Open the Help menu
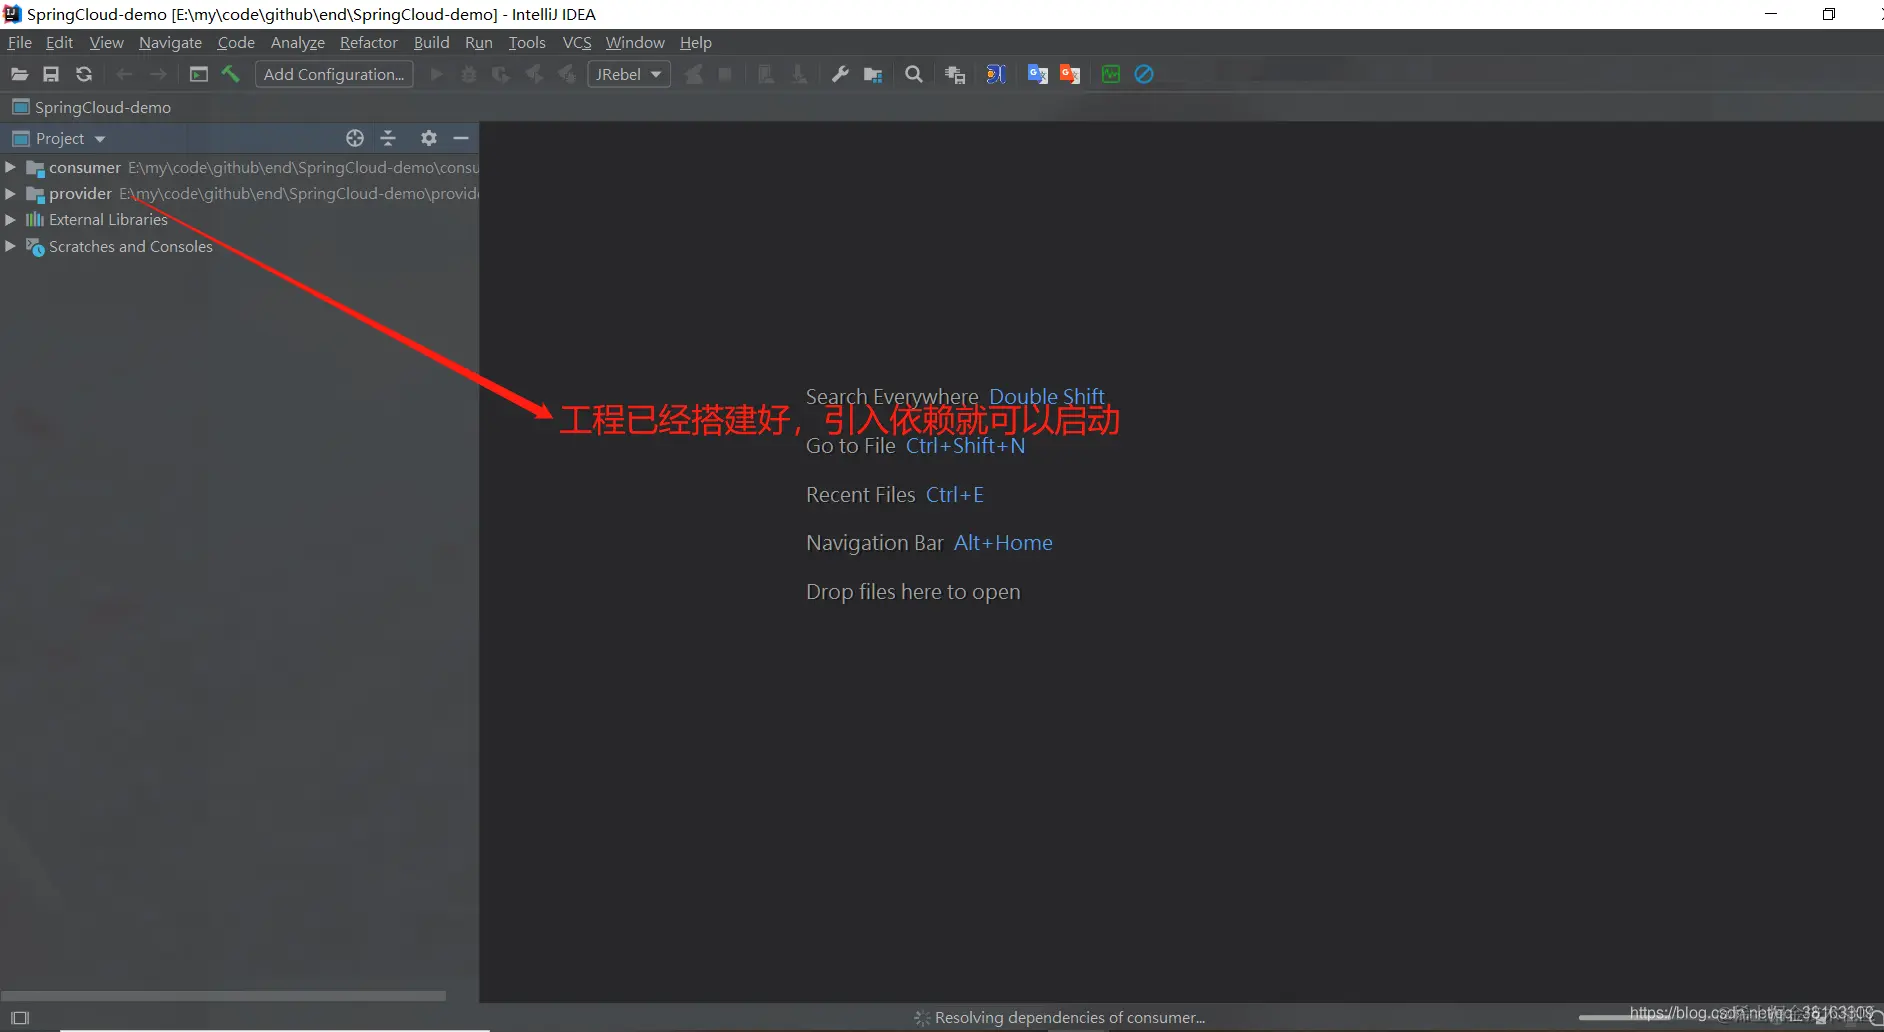The image size is (1884, 1032). click(x=695, y=42)
